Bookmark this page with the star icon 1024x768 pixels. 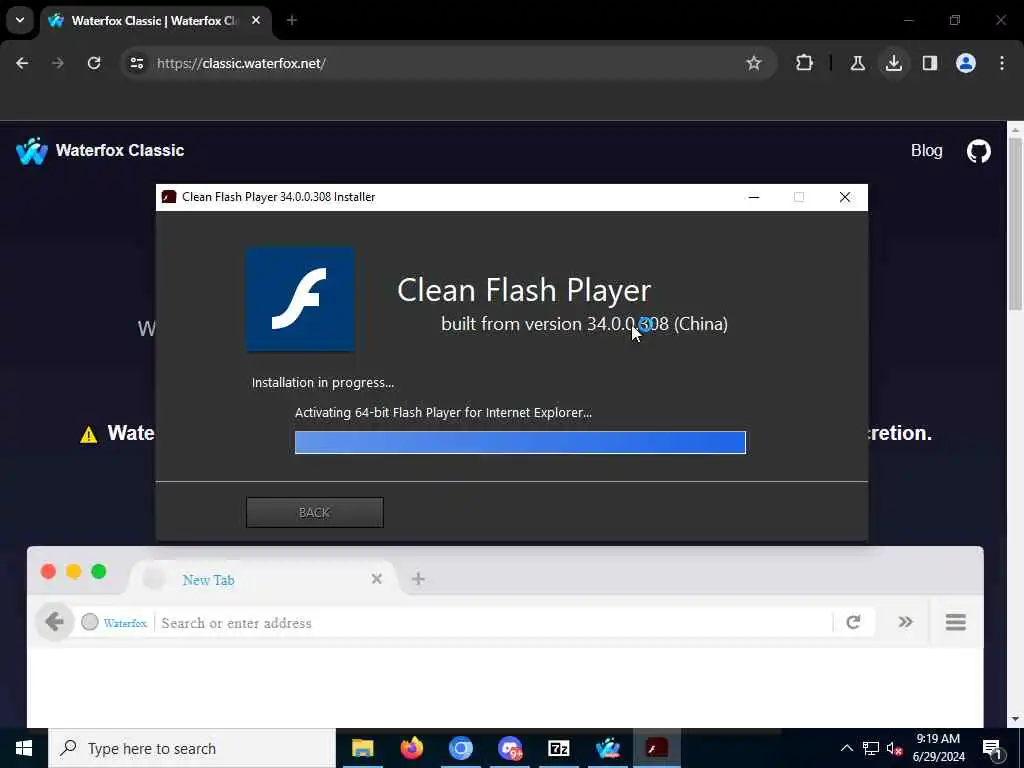point(754,63)
